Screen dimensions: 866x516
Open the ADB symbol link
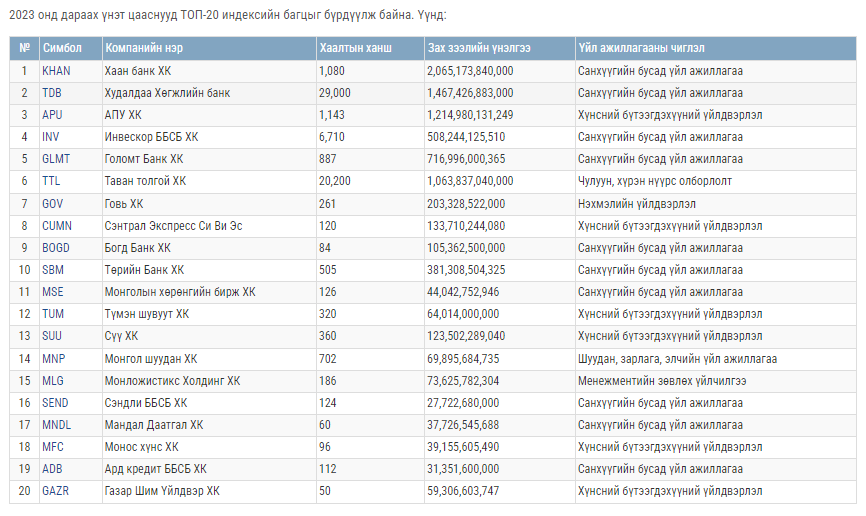pyautogui.click(x=52, y=470)
